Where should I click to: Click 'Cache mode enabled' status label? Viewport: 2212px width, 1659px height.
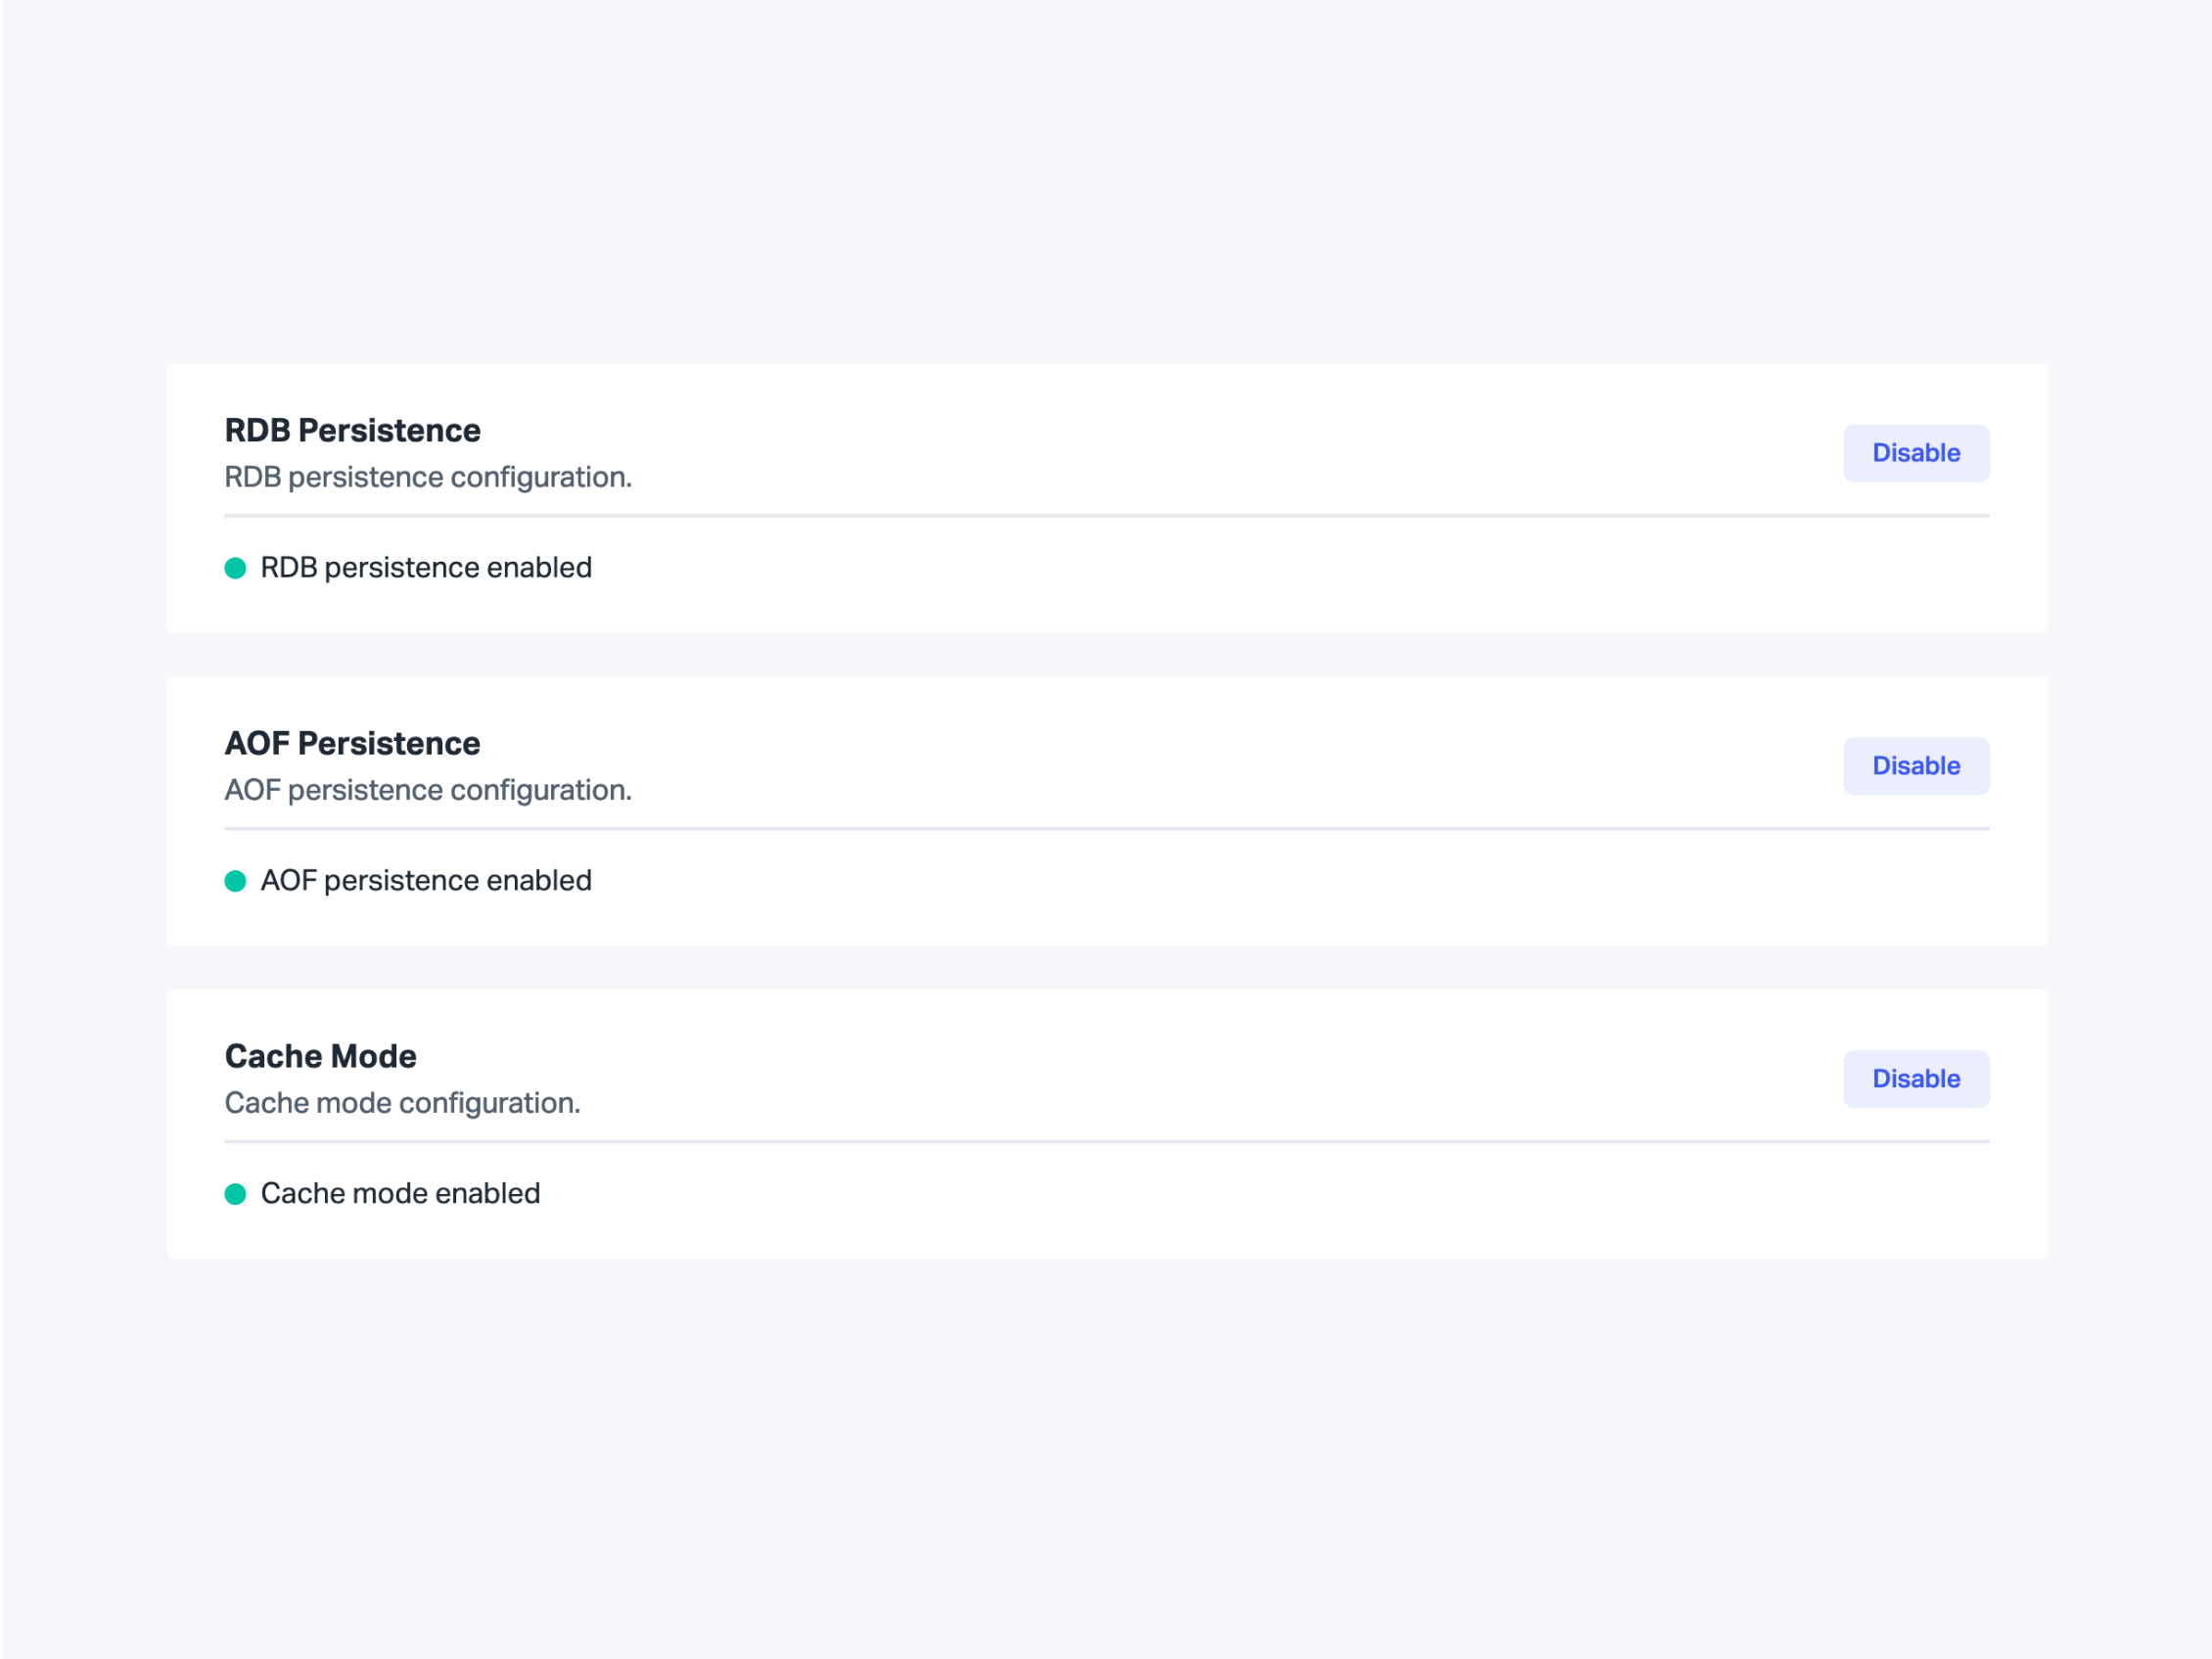(x=400, y=1194)
